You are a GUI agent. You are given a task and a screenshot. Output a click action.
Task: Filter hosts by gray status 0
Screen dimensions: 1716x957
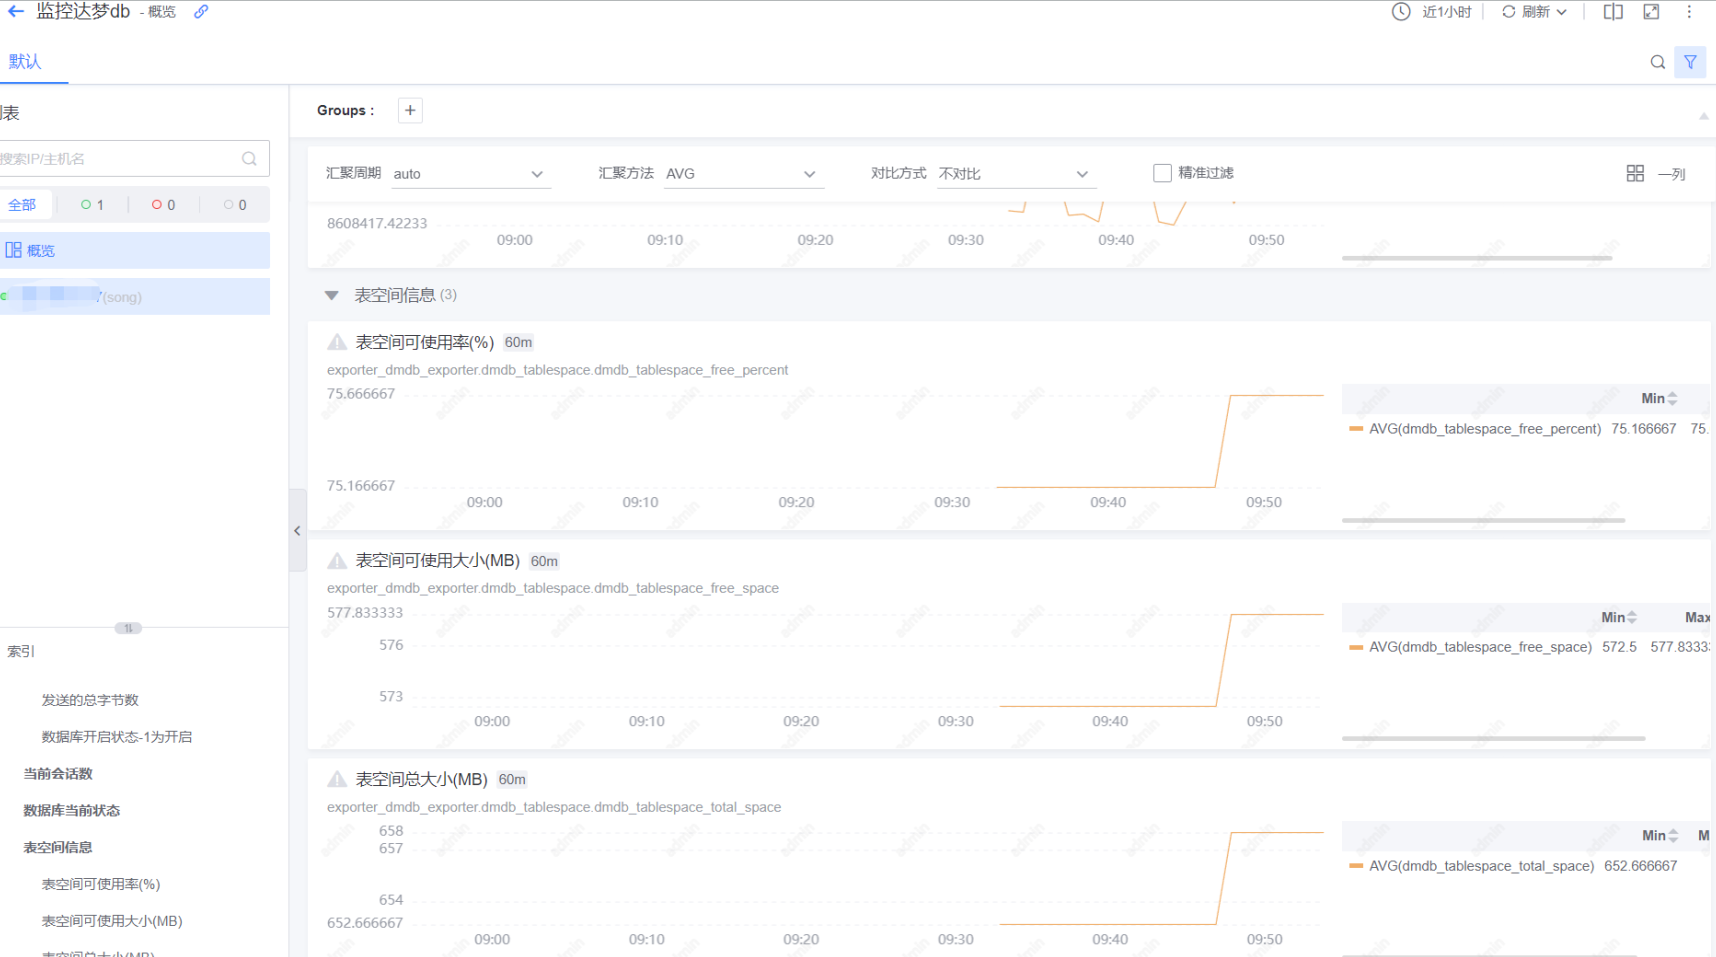(x=235, y=205)
